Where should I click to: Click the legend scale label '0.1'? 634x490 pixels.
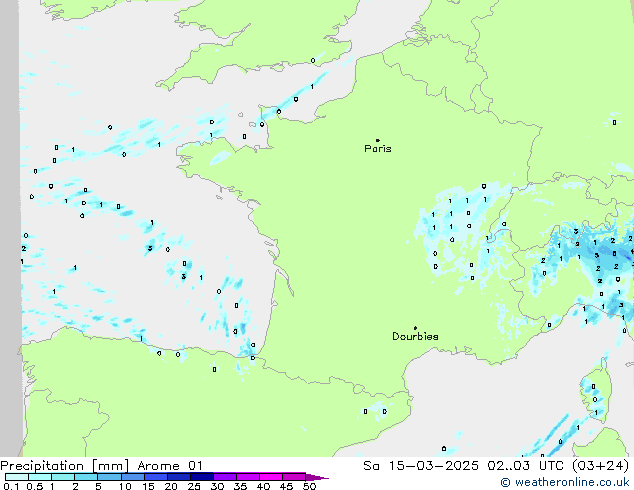(x=12, y=486)
